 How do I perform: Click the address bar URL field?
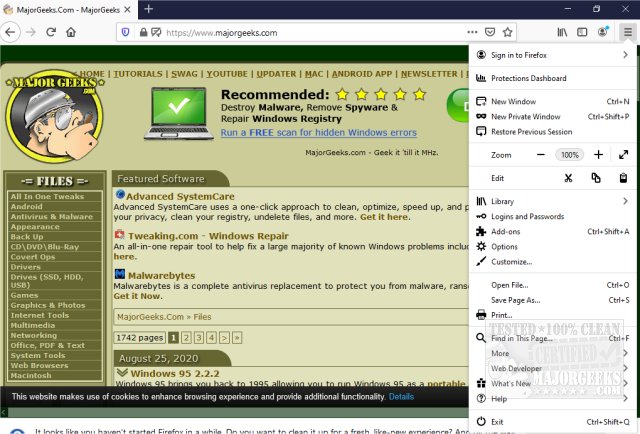point(314,33)
